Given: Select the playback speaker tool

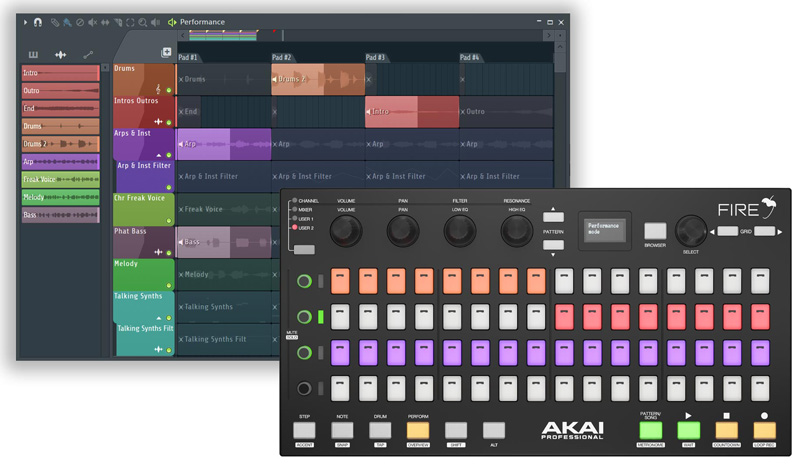Looking at the screenshot, I should pyautogui.click(x=156, y=22).
